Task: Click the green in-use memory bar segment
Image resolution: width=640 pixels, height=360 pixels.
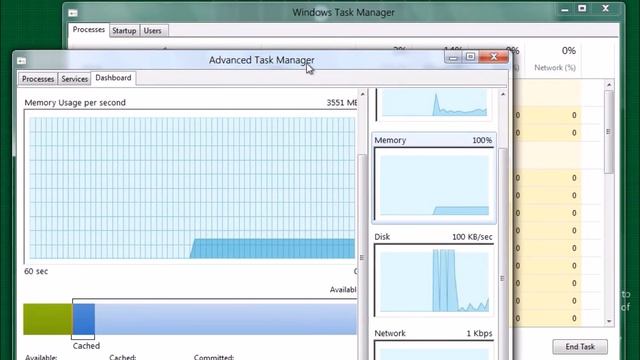Action: tap(48, 319)
